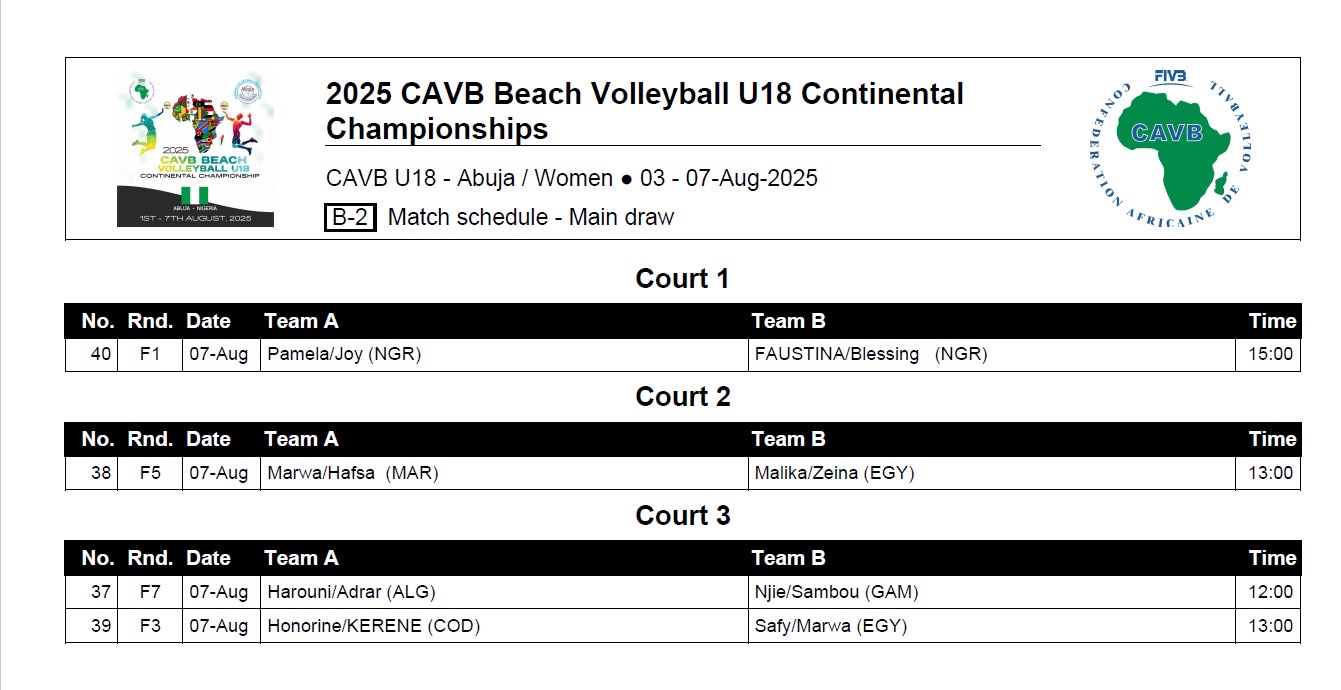Select Marwa/Hafsa (MAR) team entry
Viewport: 1341px width, 690px height.
click(x=353, y=473)
